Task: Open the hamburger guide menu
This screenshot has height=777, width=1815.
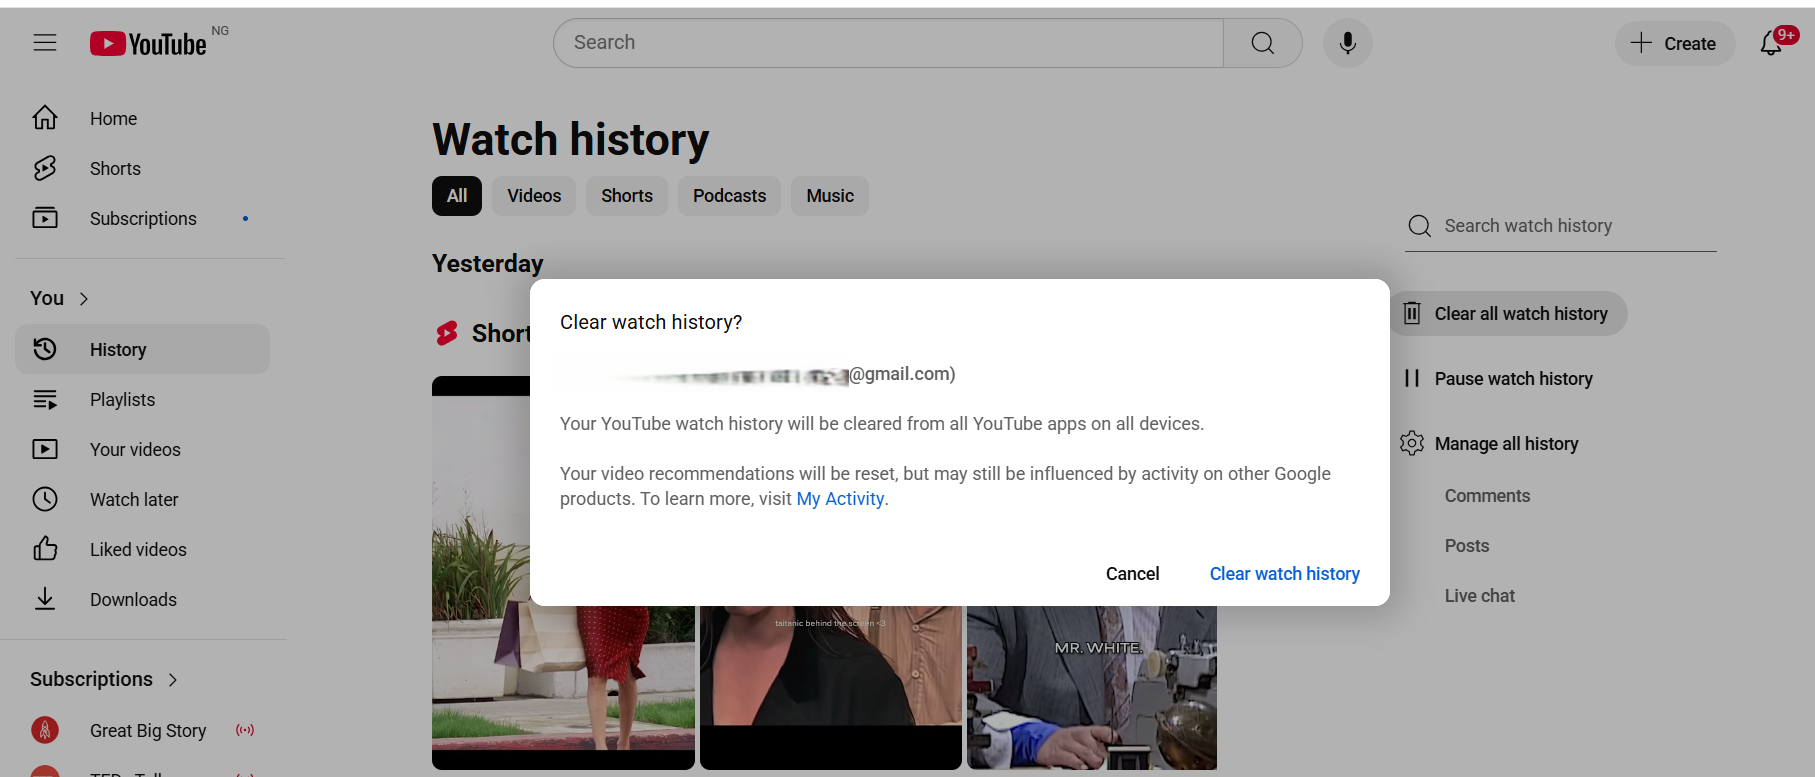Action: pyautogui.click(x=45, y=42)
